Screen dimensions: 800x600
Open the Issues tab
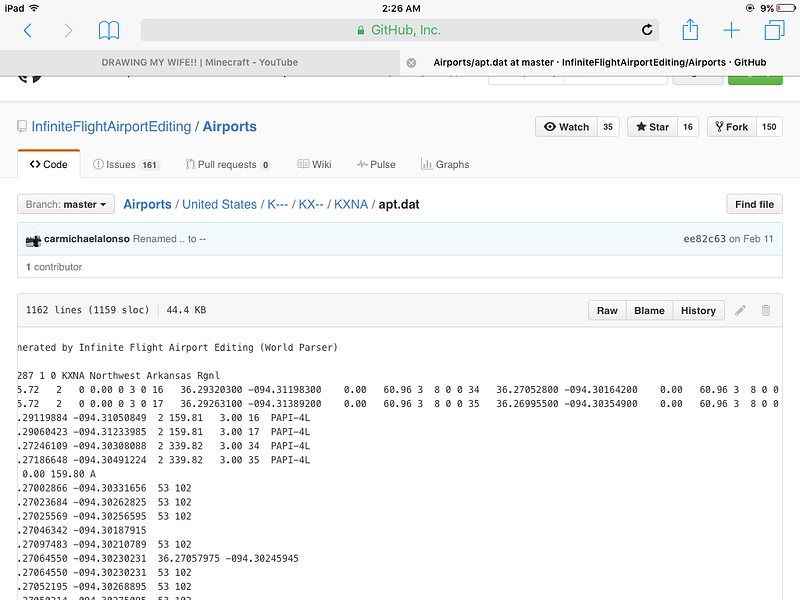127,164
